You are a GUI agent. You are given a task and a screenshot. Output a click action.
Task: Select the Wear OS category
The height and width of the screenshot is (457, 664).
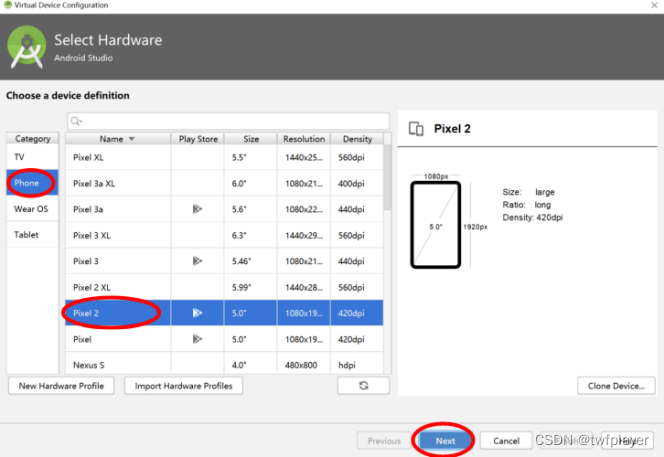tap(32, 209)
